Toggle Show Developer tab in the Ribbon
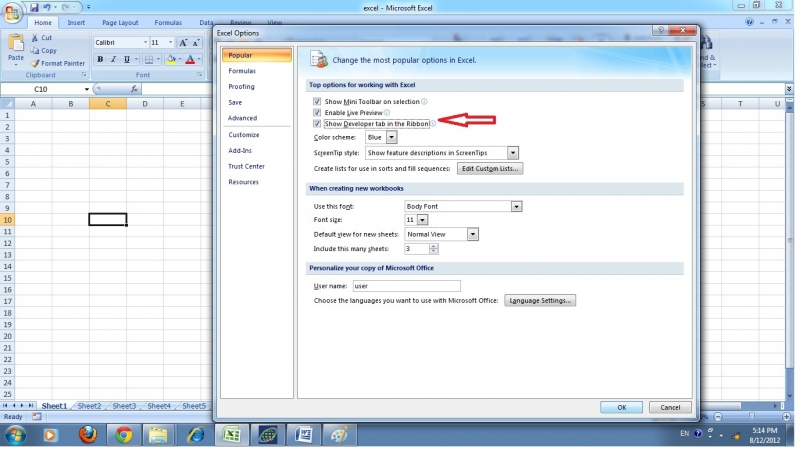This screenshot has height=451, width=800. pos(317,124)
